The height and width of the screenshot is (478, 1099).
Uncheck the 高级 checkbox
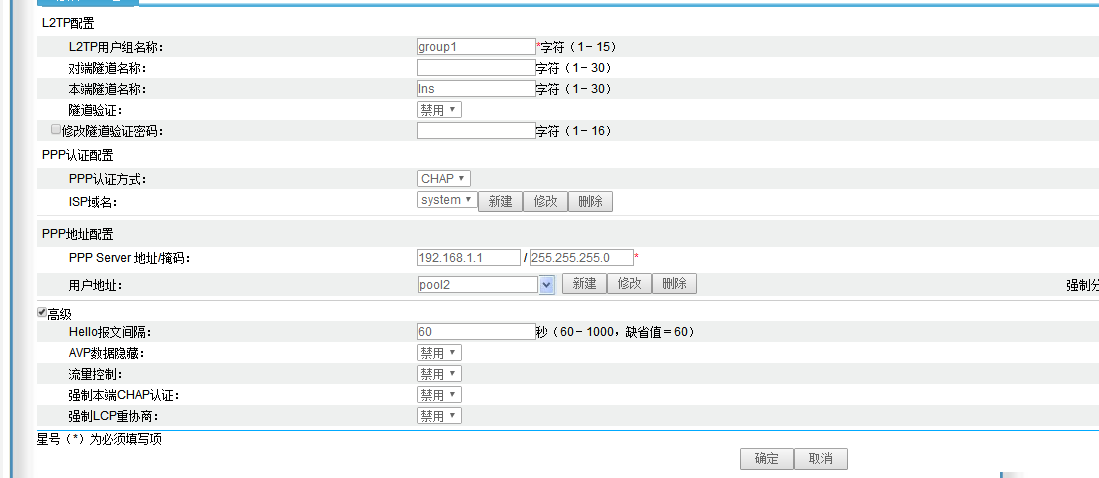(x=42, y=313)
